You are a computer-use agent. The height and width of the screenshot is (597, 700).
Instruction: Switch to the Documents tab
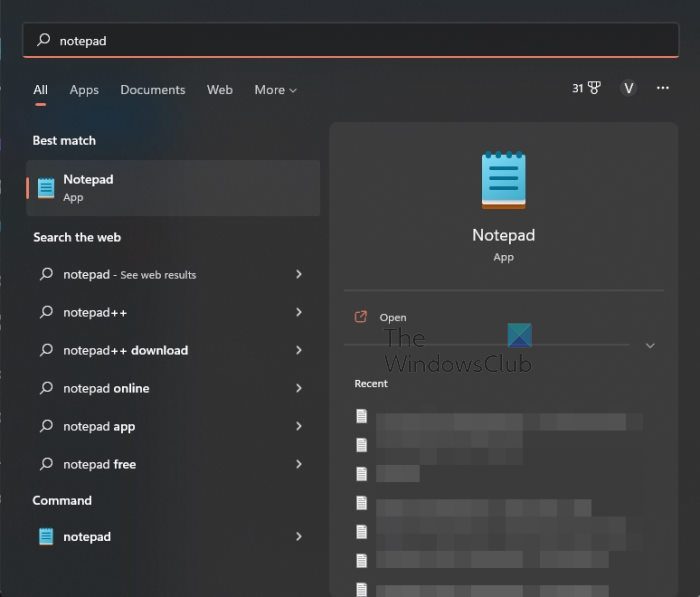coord(153,90)
